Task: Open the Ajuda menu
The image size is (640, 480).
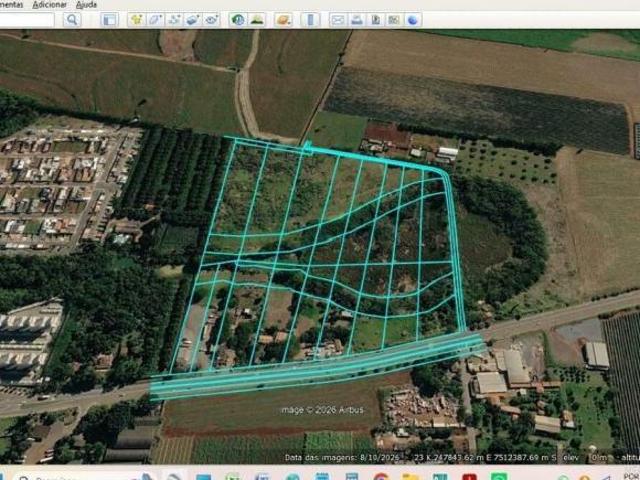Action: pos(87,4)
